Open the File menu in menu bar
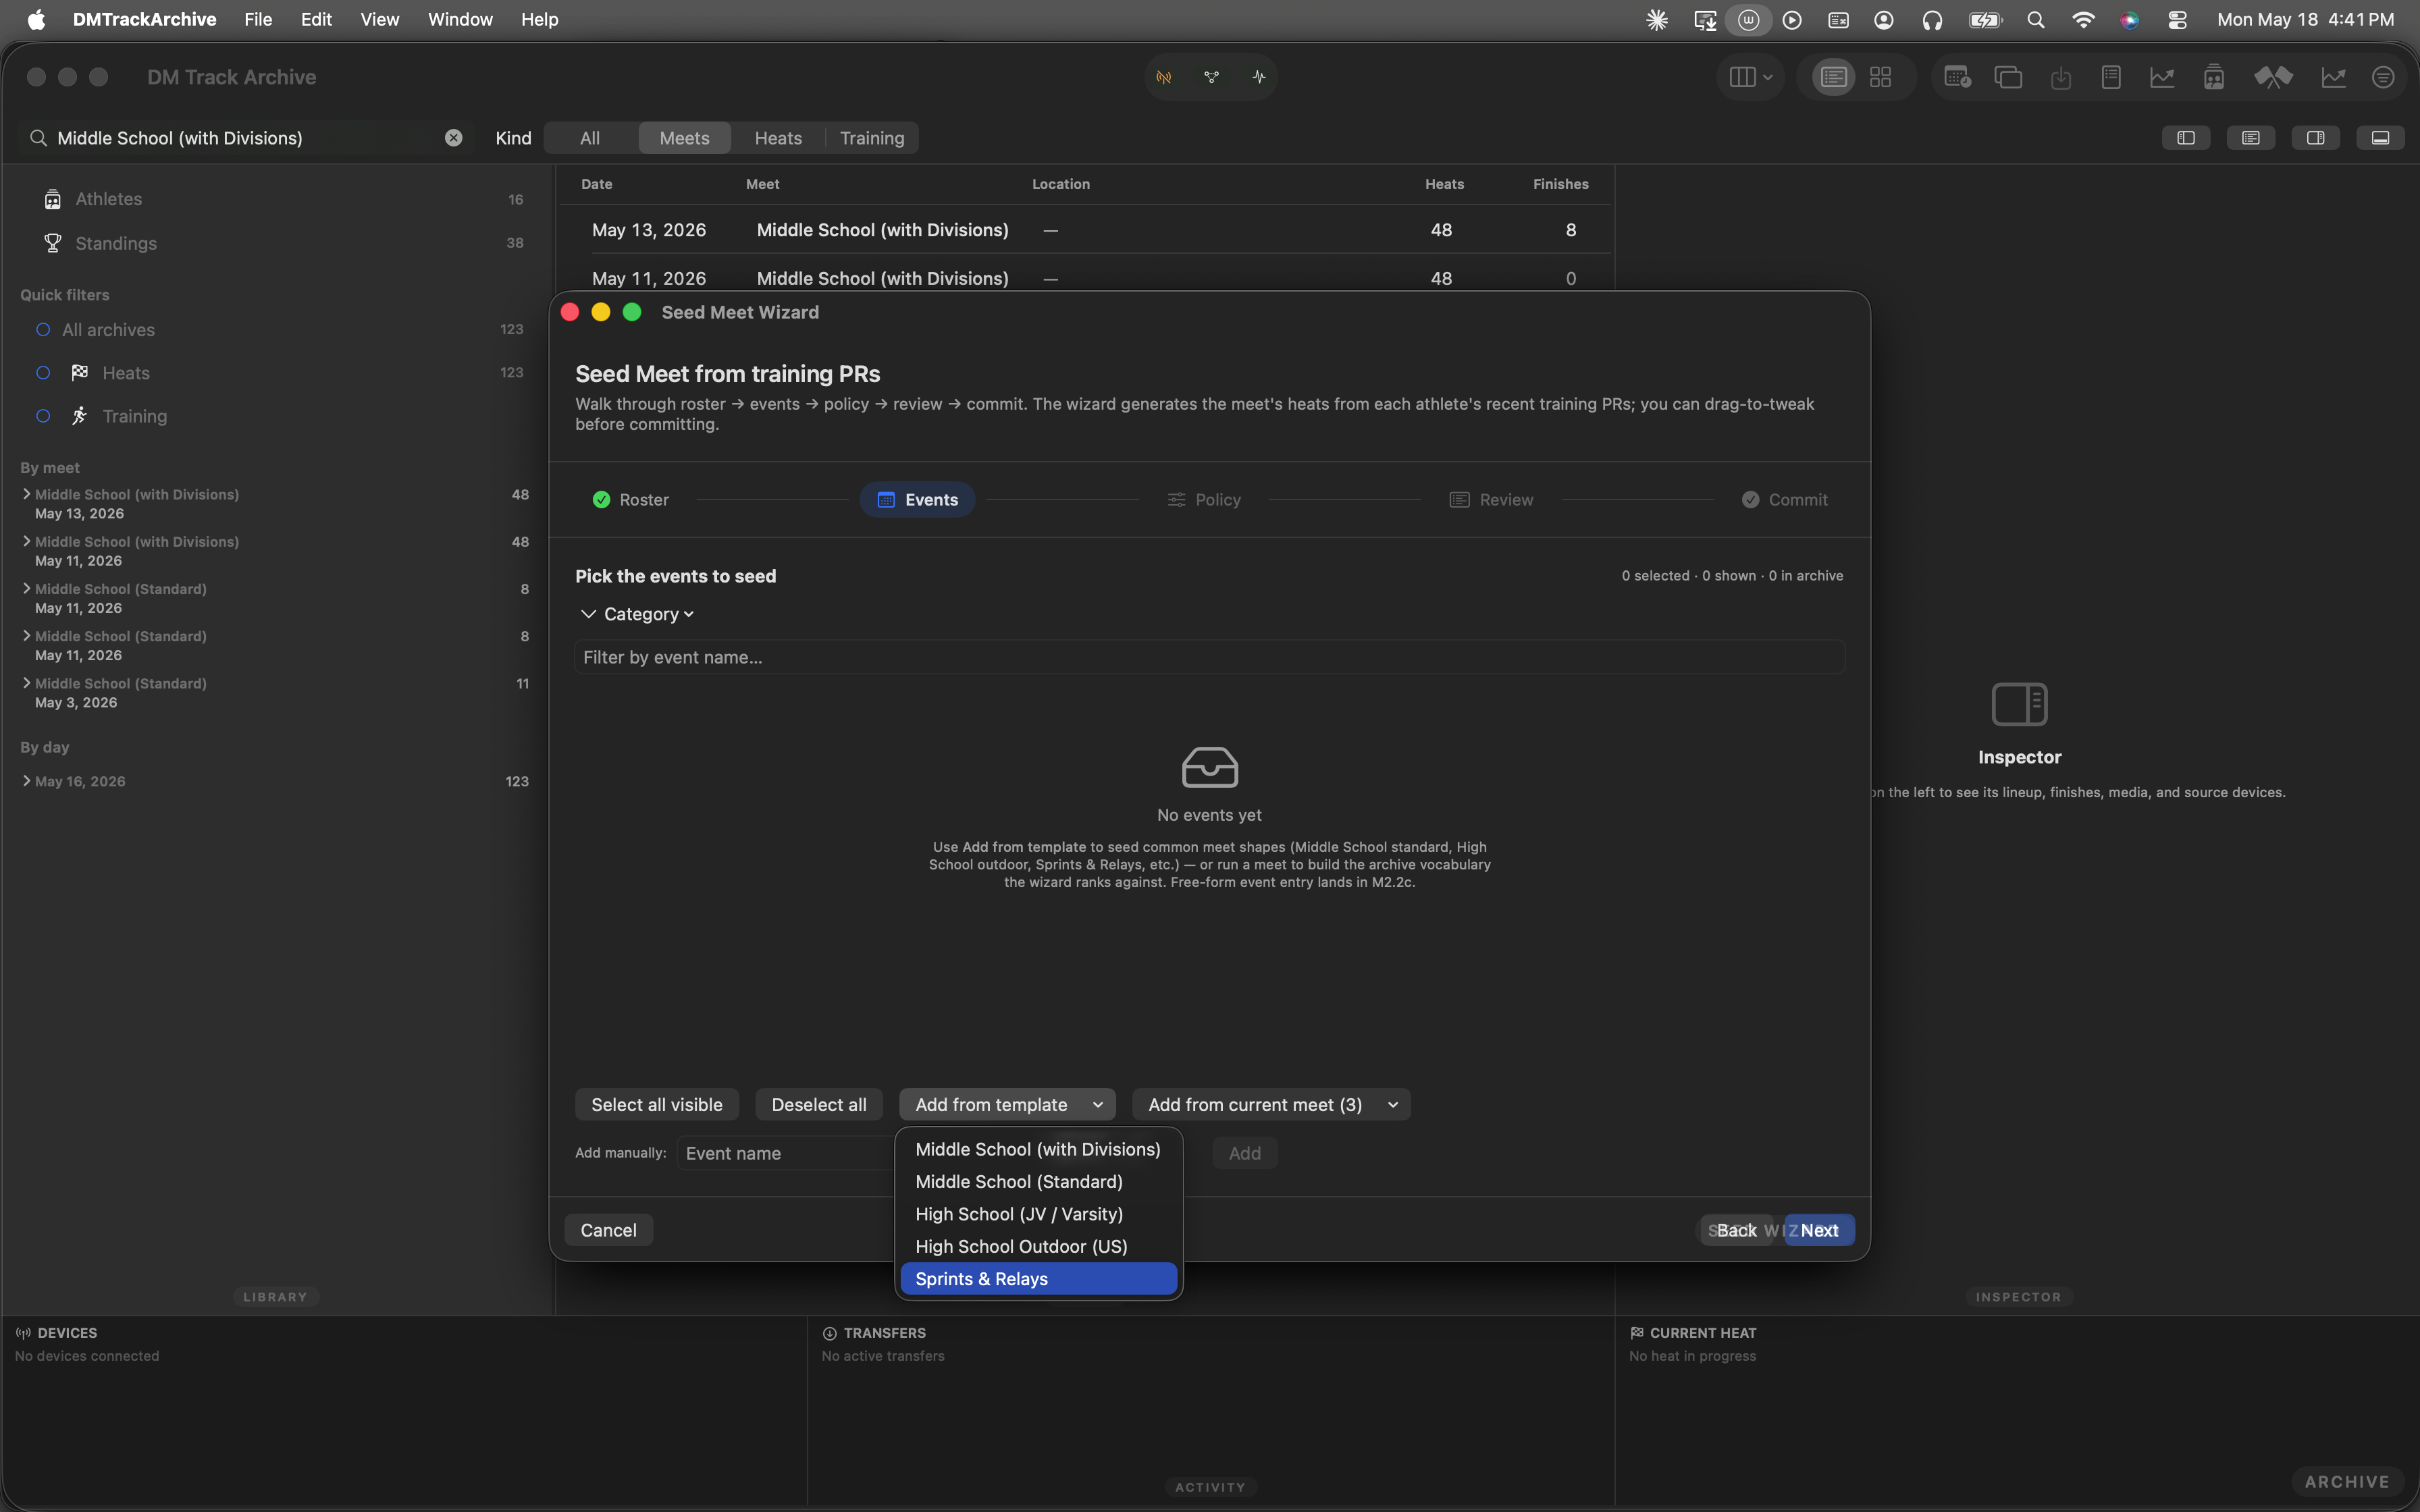Screen dimensions: 2420x1512 point(258,19)
